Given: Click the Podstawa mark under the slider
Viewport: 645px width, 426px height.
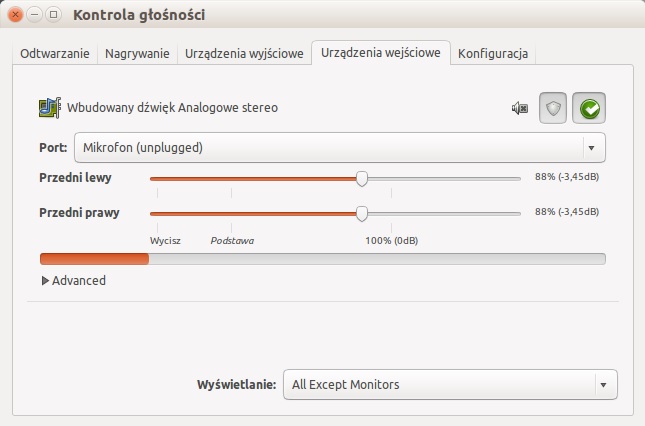Looking at the screenshot, I should pos(232,241).
